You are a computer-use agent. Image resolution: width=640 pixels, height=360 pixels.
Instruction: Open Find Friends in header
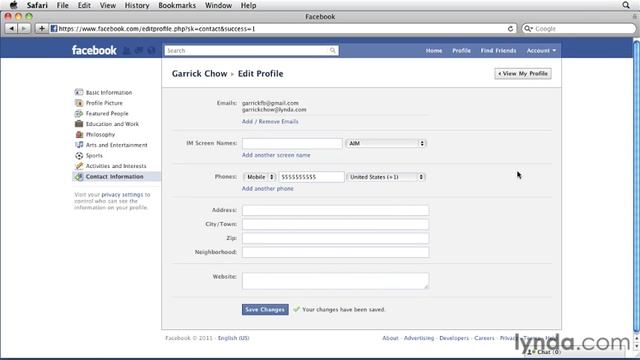click(498, 51)
